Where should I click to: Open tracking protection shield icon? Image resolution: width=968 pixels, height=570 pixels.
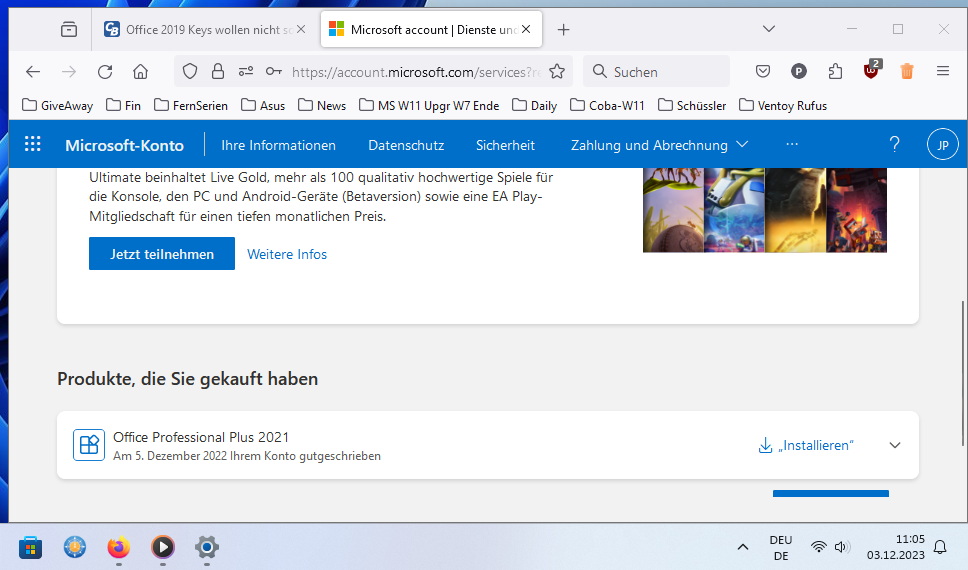[x=190, y=72]
